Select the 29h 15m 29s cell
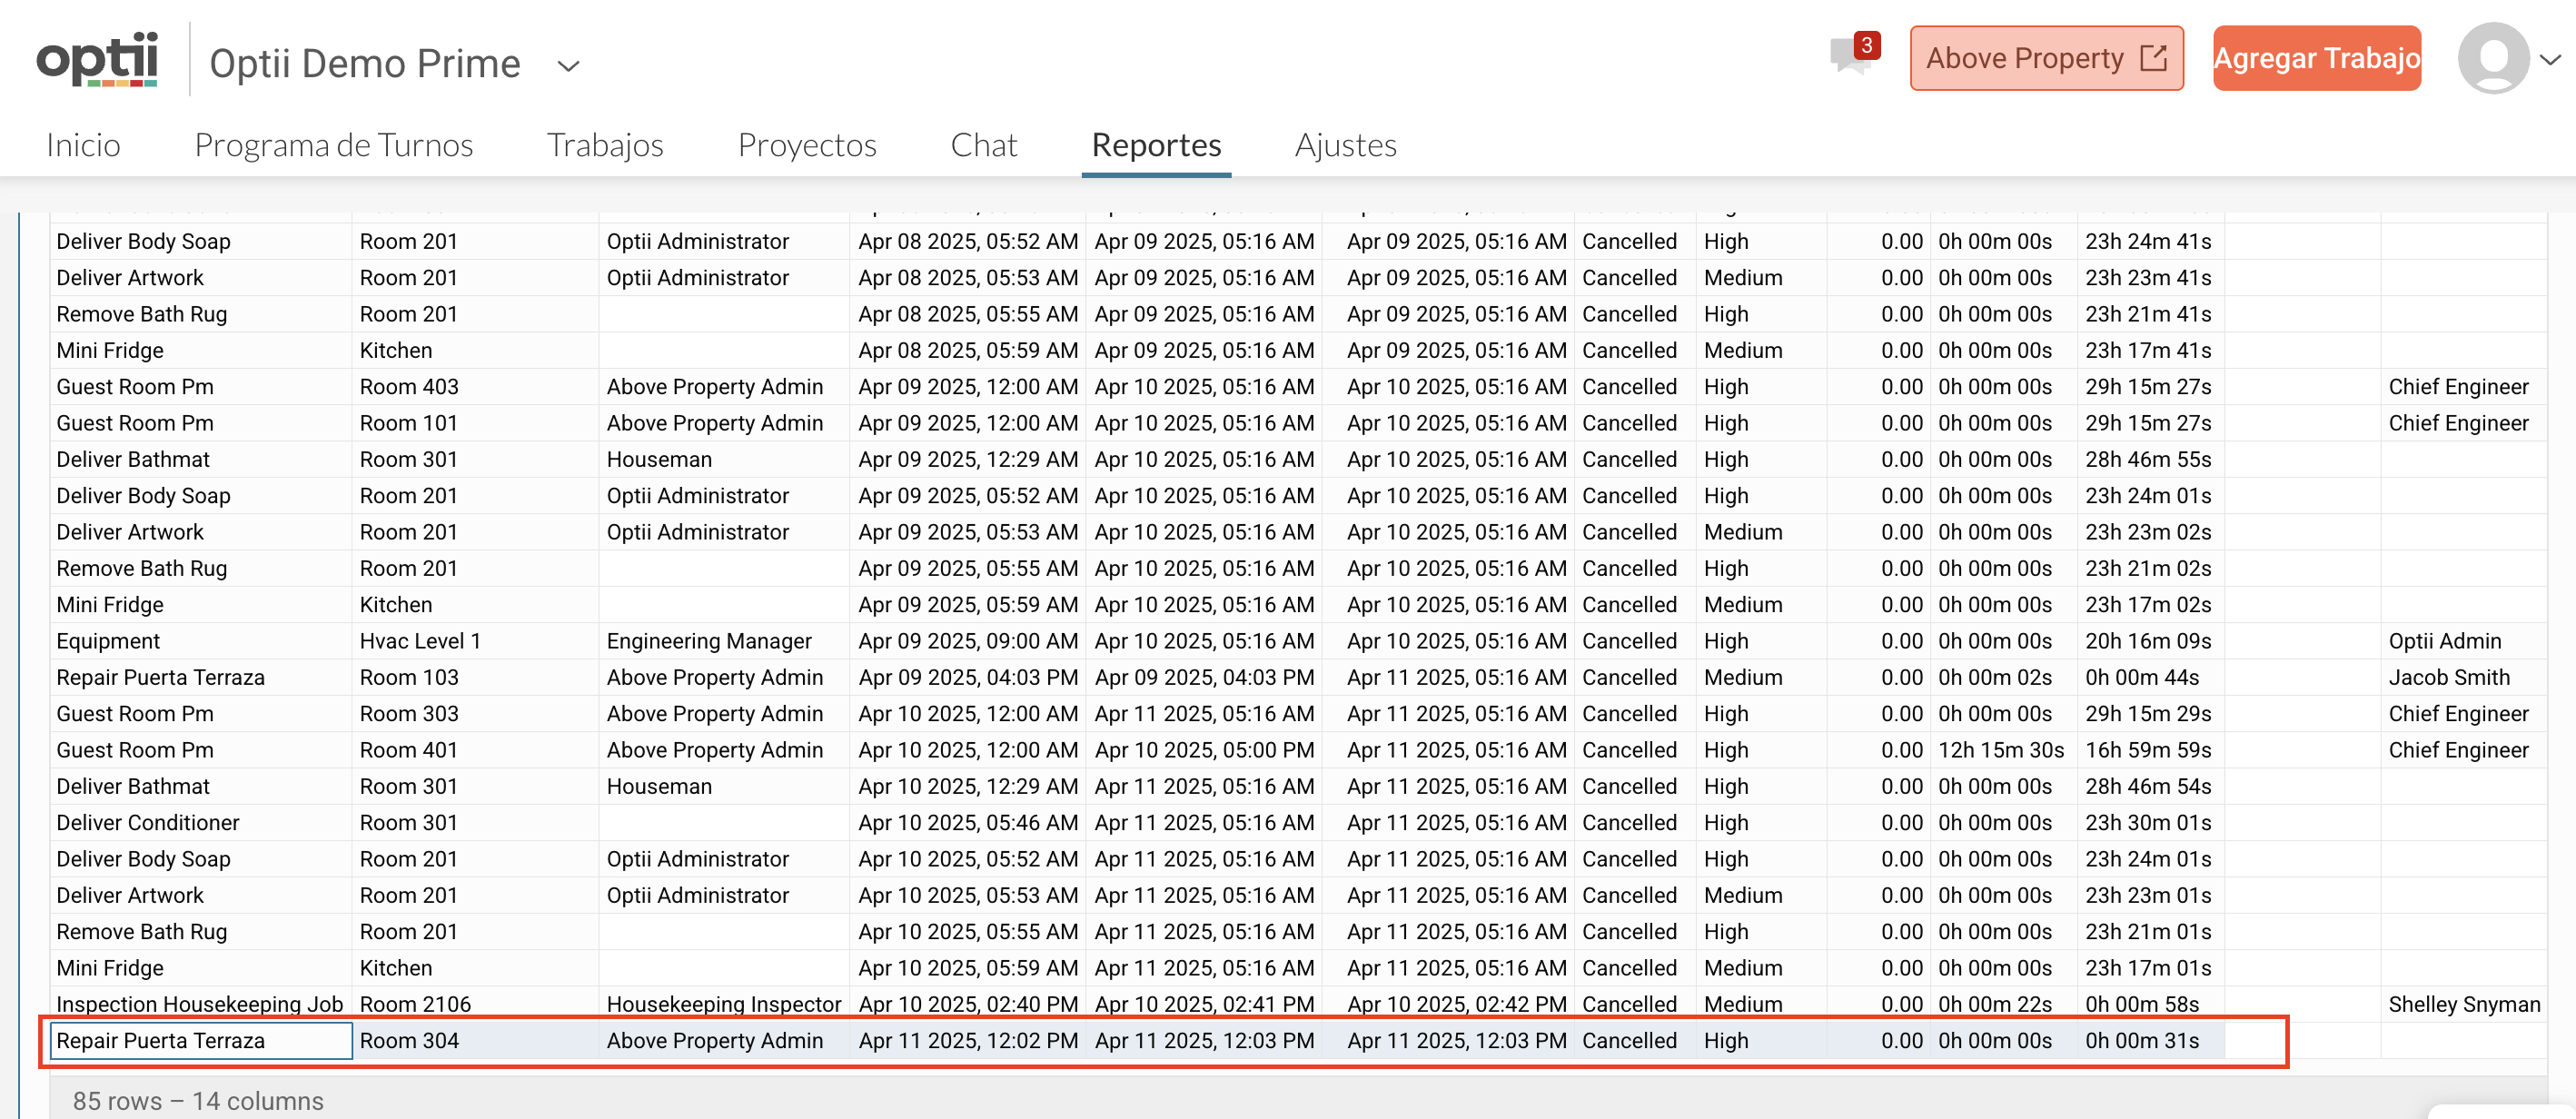Image resolution: width=2576 pixels, height=1119 pixels. coord(2151,713)
